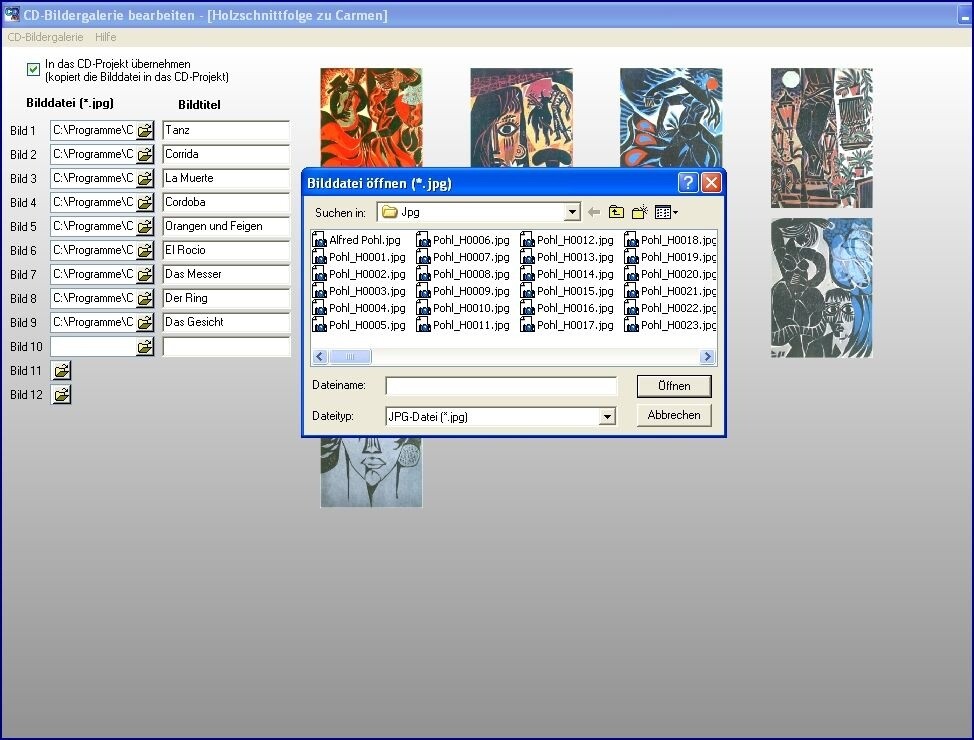
Task: Go back to previous folder in dialog
Action: pyautogui.click(x=594, y=212)
